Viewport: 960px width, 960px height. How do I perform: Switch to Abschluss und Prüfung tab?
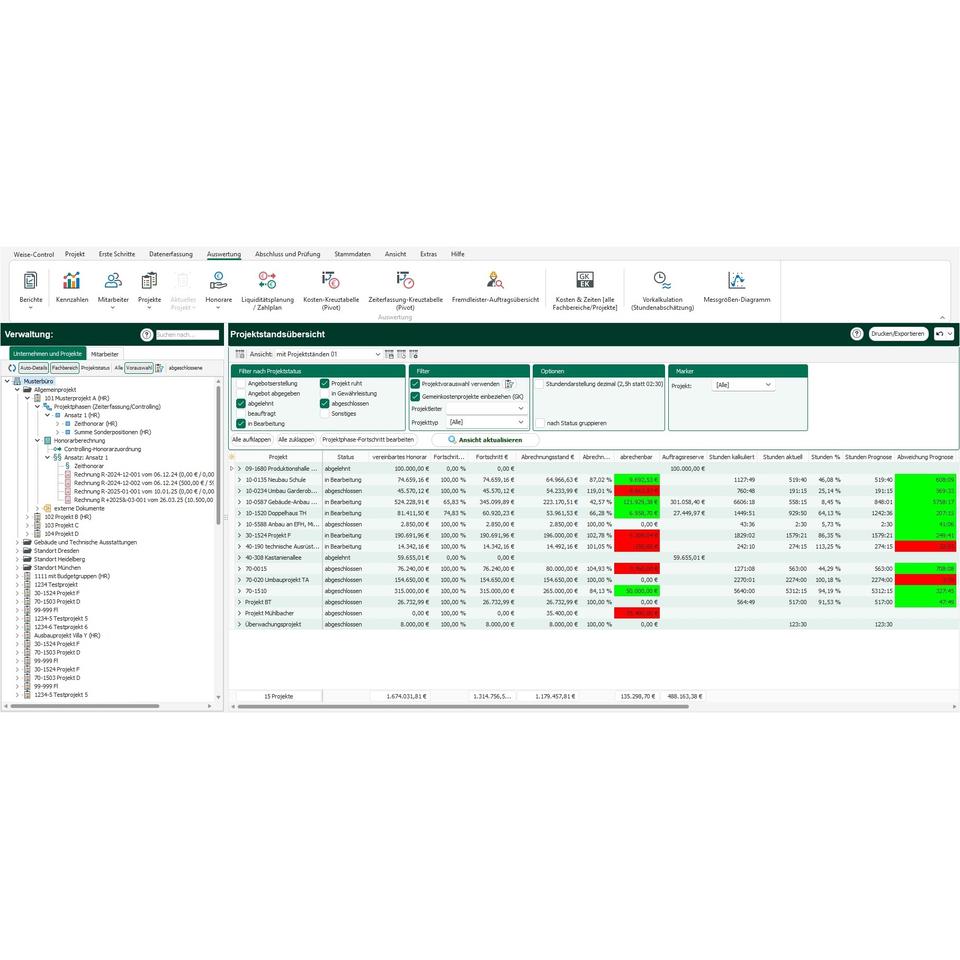[287, 254]
